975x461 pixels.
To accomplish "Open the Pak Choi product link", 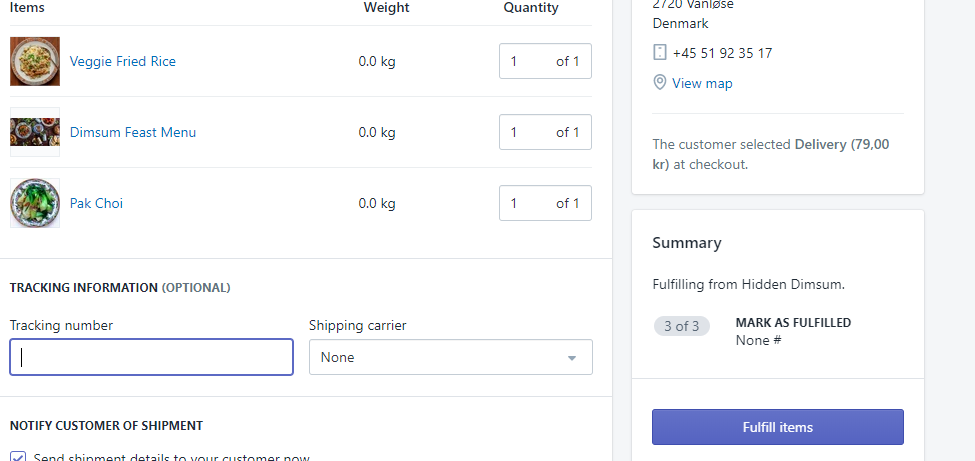I will tap(96, 203).
